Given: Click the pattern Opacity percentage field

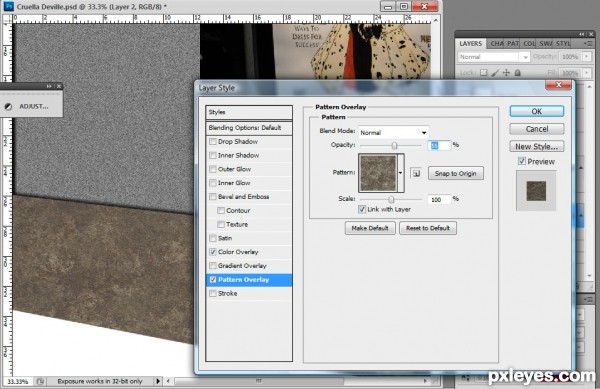Looking at the screenshot, I should (x=439, y=145).
